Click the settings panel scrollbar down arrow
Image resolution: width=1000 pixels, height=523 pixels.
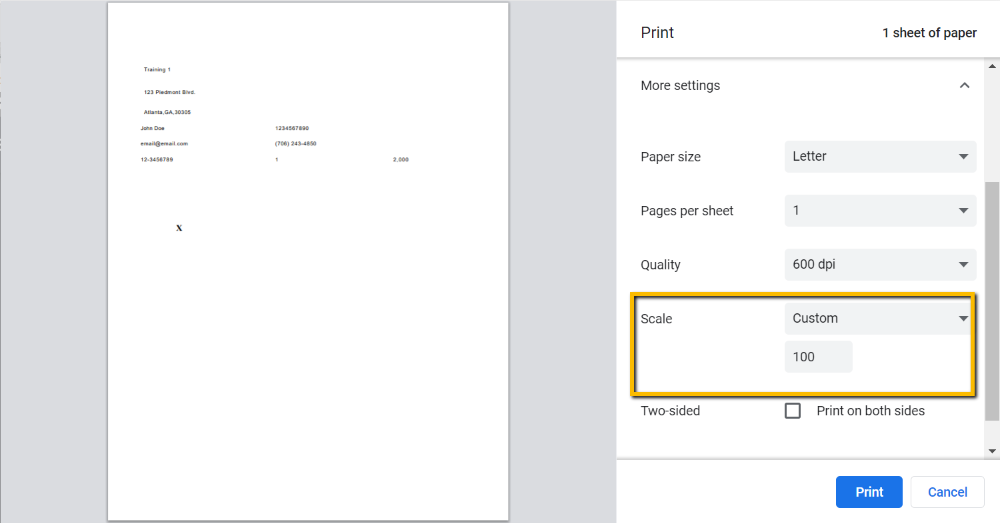coord(992,452)
